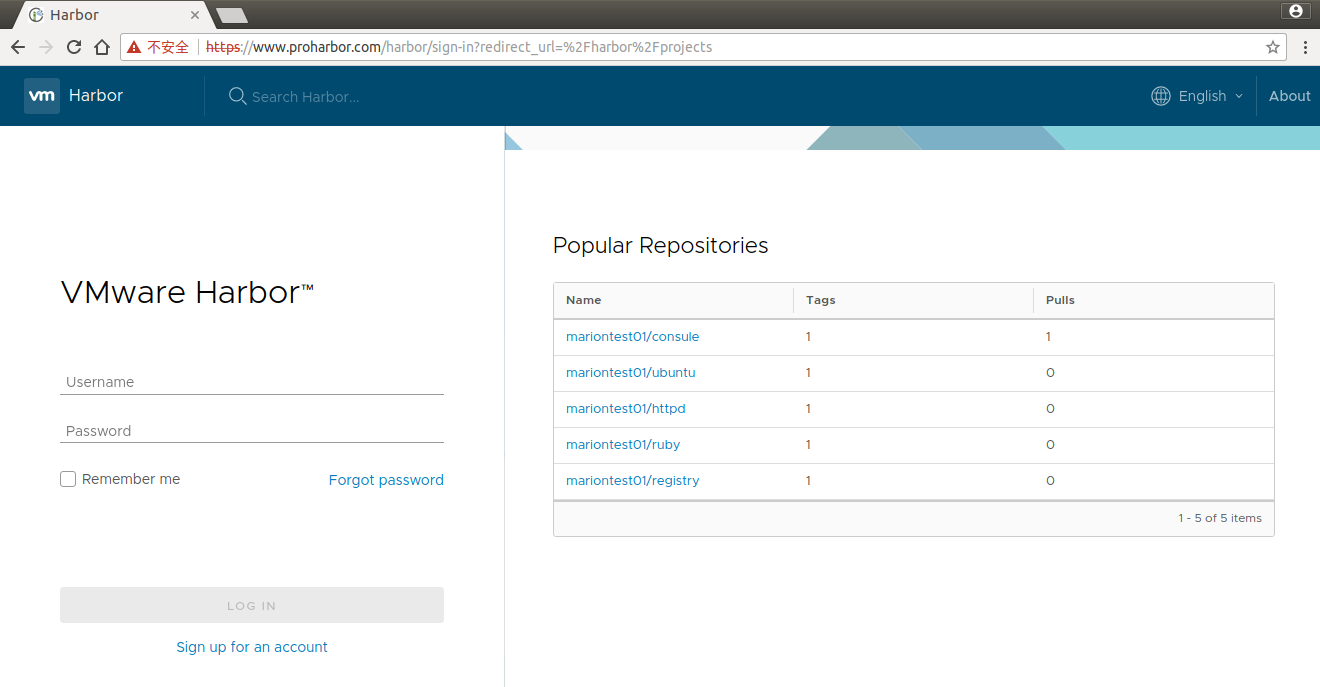Bookmark this page with the star icon

click(1273, 47)
